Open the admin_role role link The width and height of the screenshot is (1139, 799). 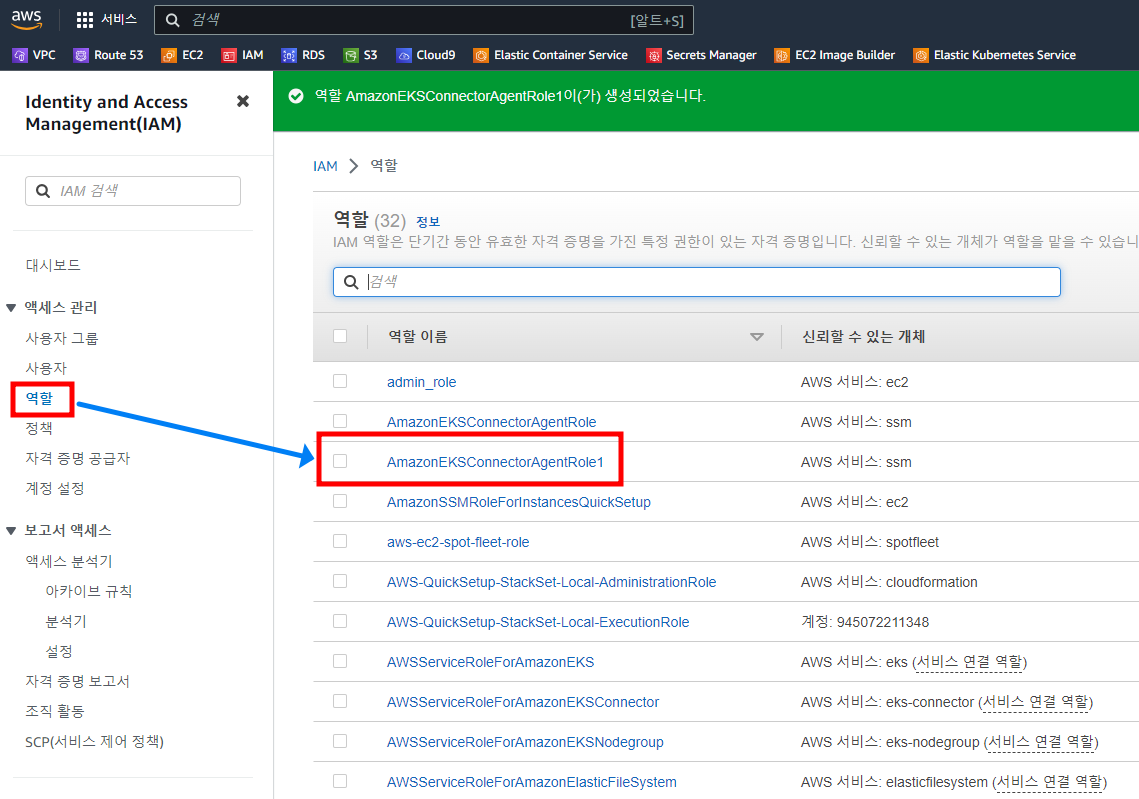[x=421, y=382]
